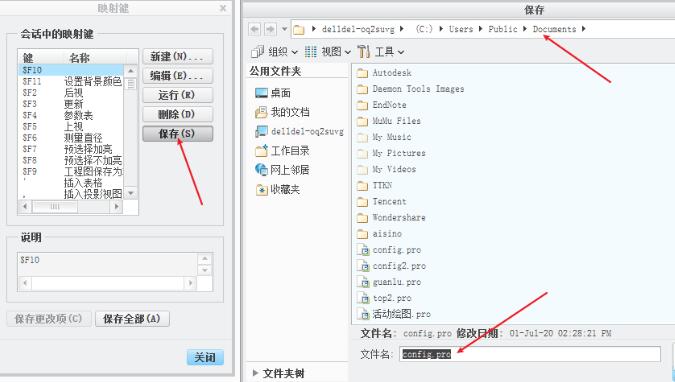The height and width of the screenshot is (382, 675).
Task: Select $F11 设置背景颜色 mapkey row
Action: pyautogui.click(x=71, y=81)
